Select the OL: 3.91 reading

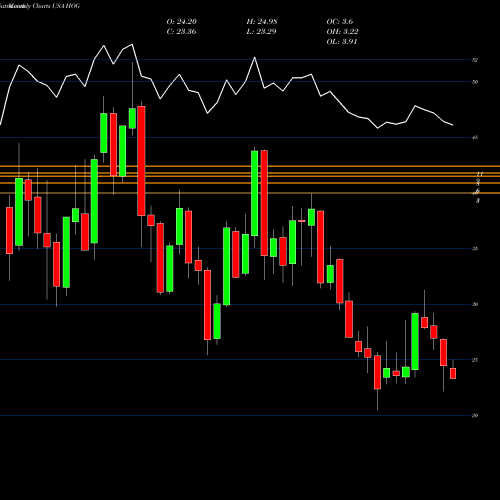point(342,42)
